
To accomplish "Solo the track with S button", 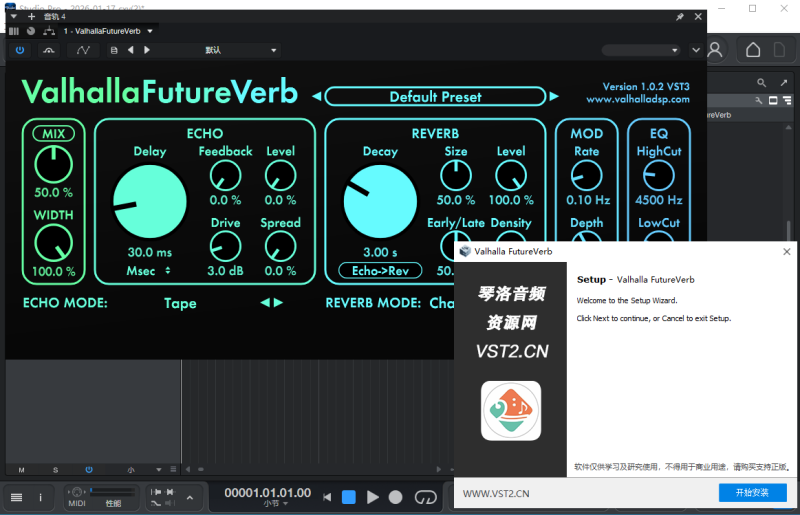I will point(55,470).
